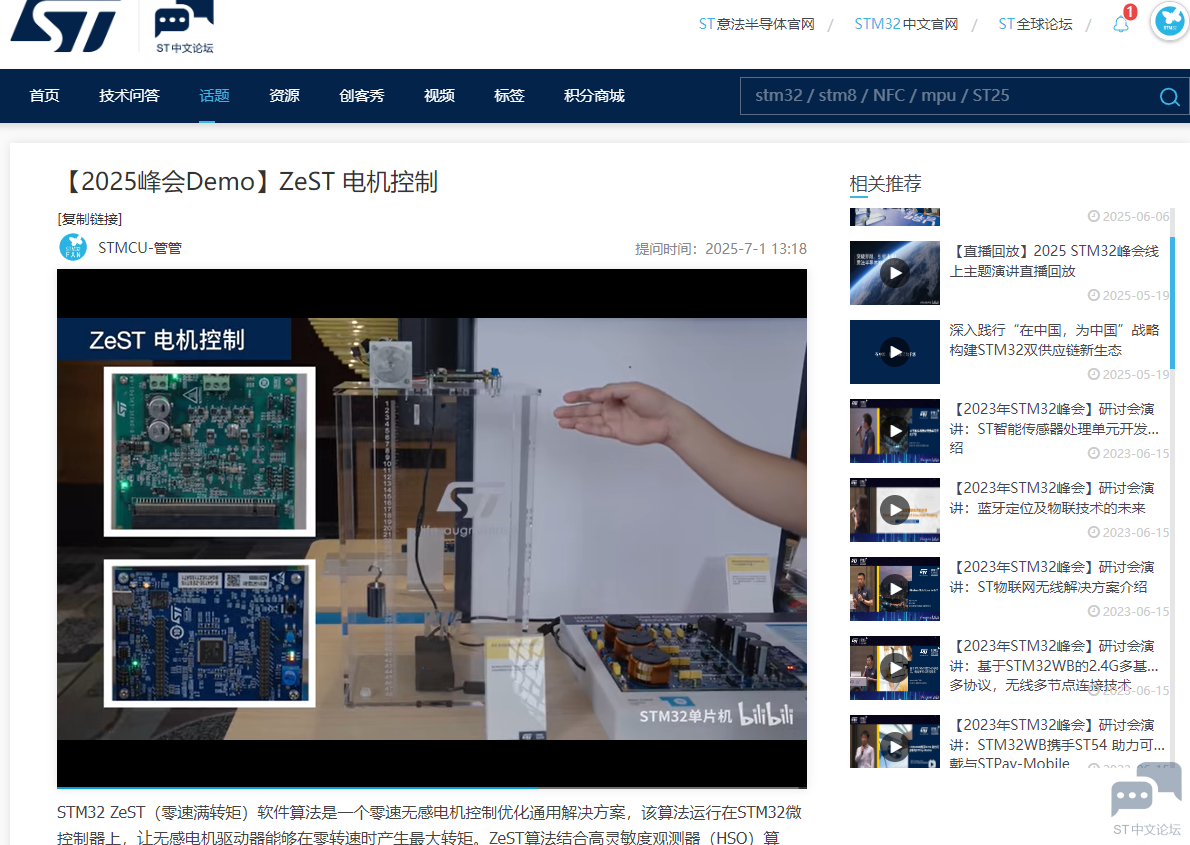This screenshot has width=1190, height=845.
Task: Visit ST全球论坛 link
Action: coord(1035,24)
